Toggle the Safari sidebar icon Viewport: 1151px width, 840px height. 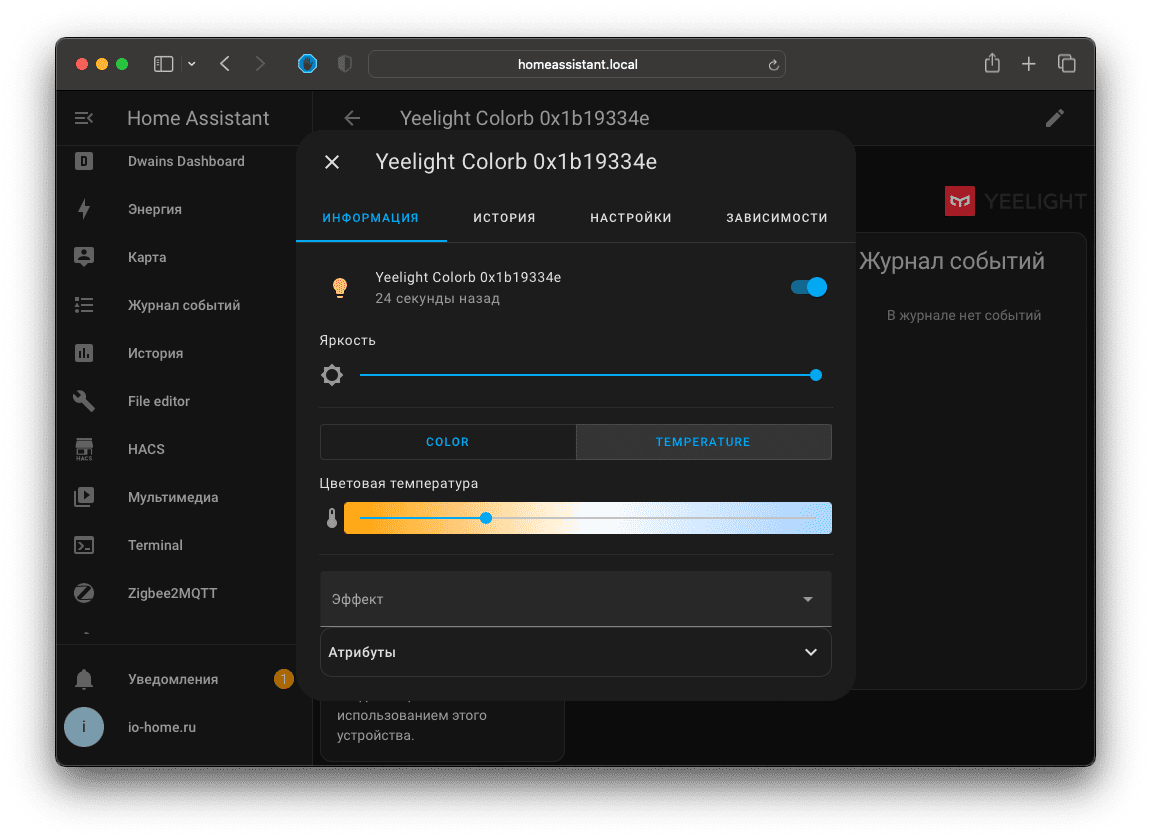[x=164, y=64]
